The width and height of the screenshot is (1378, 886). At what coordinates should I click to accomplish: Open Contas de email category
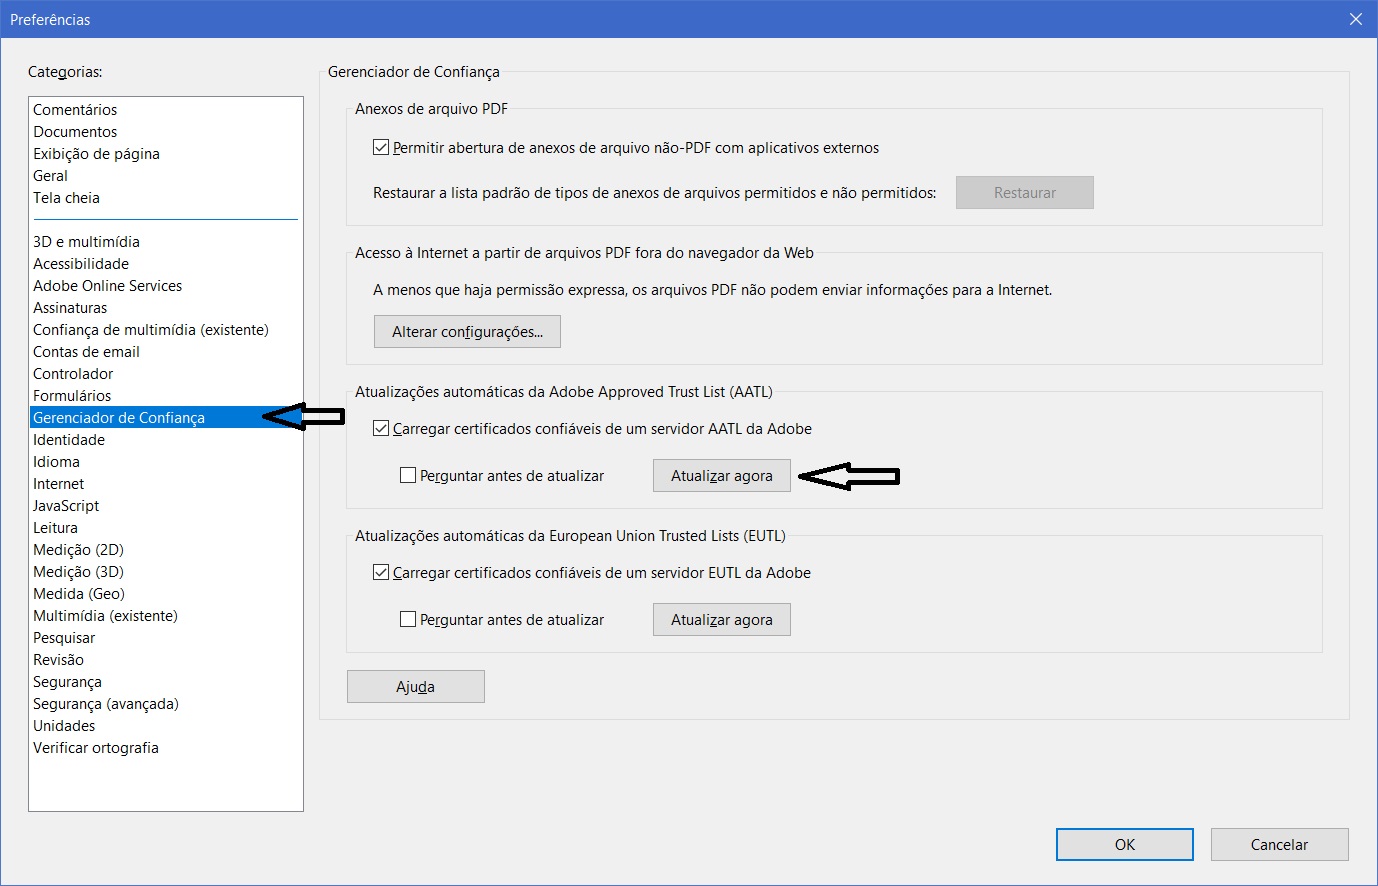(x=86, y=352)
